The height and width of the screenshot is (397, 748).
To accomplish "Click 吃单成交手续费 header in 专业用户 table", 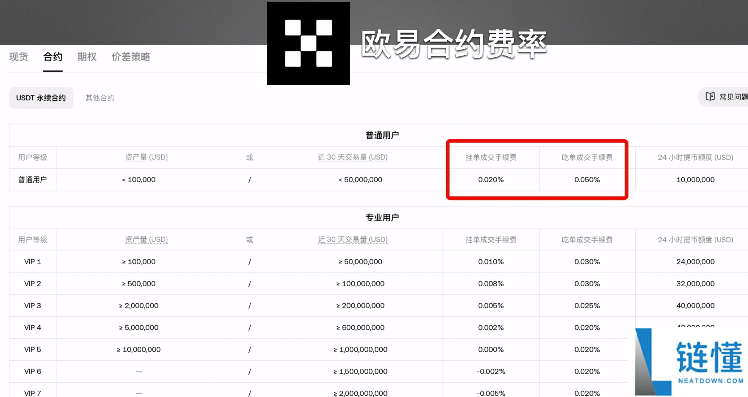I will [x=587, y=240].
